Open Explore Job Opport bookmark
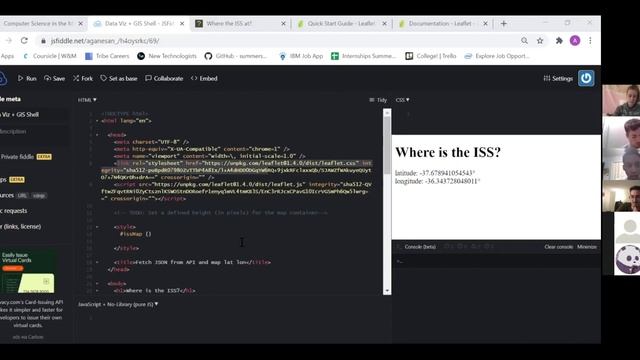 click(x=497, y=56)
